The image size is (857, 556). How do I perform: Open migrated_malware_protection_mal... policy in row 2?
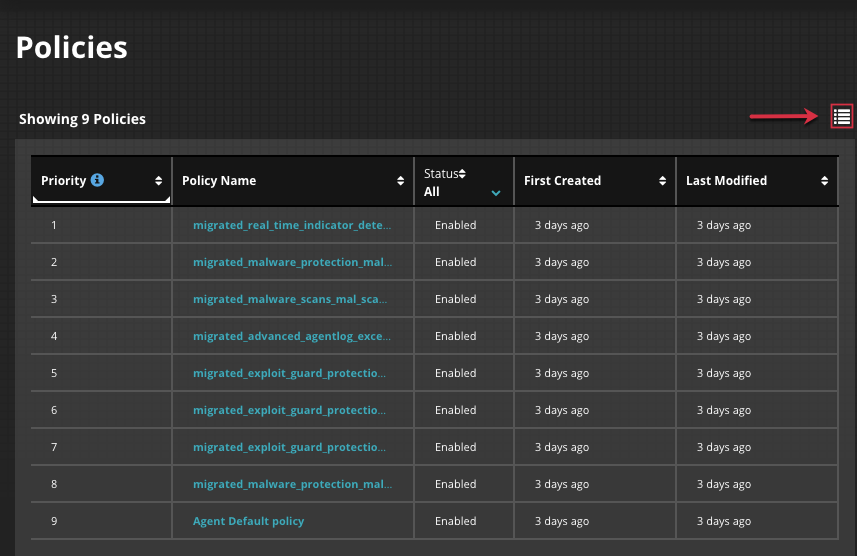[292, 262]
